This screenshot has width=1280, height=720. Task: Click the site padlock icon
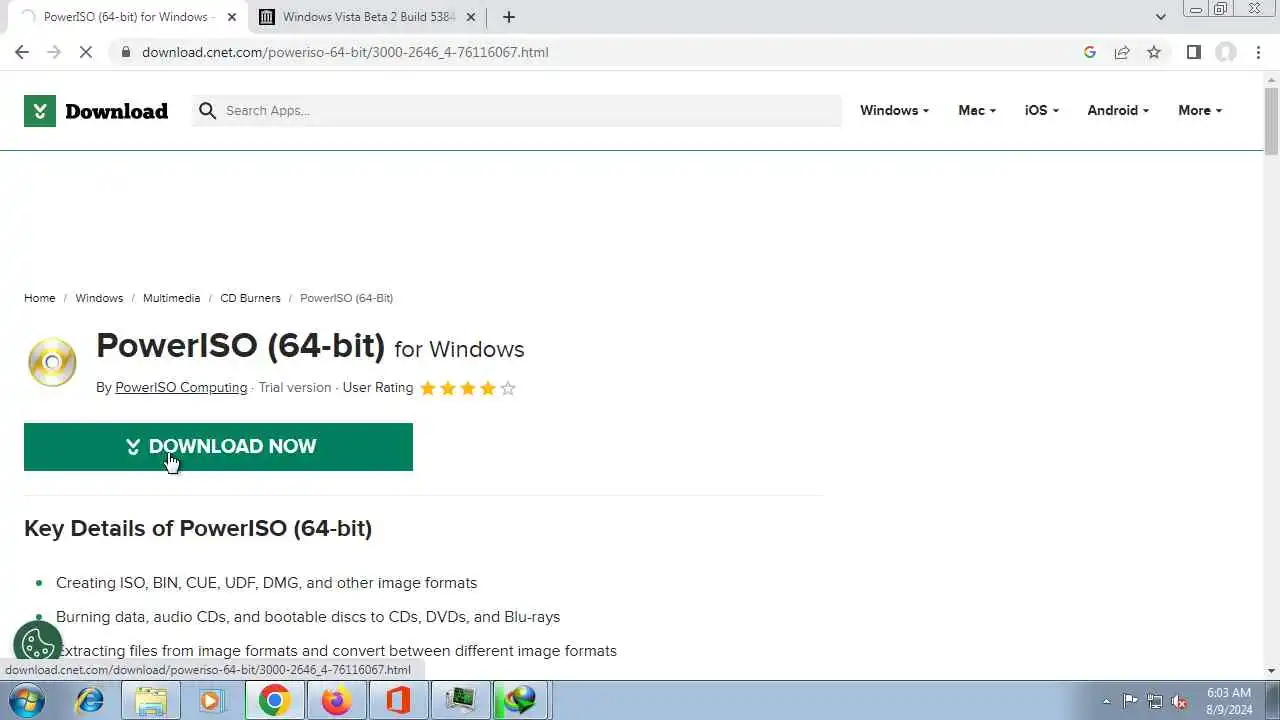tap(126, 52)
